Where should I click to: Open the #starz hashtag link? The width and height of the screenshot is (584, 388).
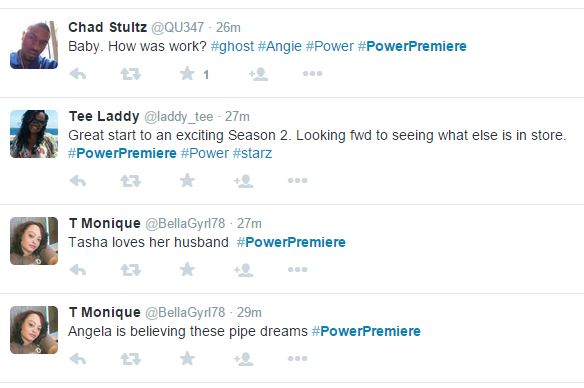252,153
